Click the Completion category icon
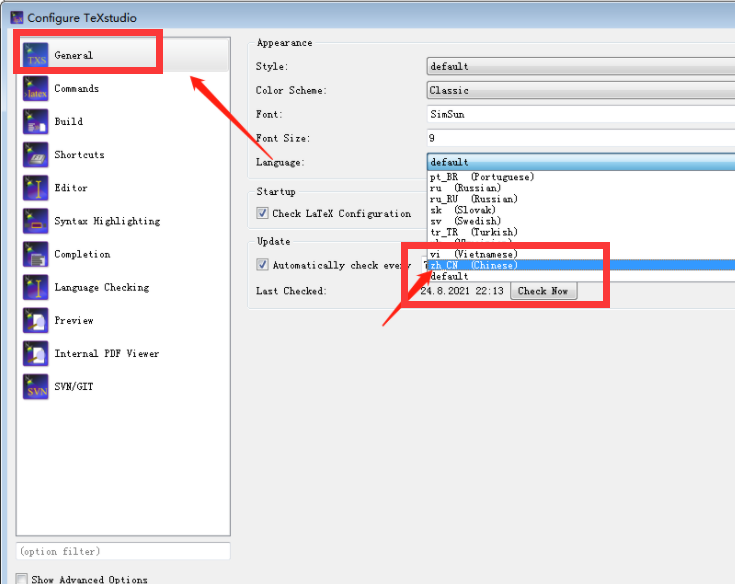Image resolution: width=735 pixels, height=584 pixels. pos(36,255)
